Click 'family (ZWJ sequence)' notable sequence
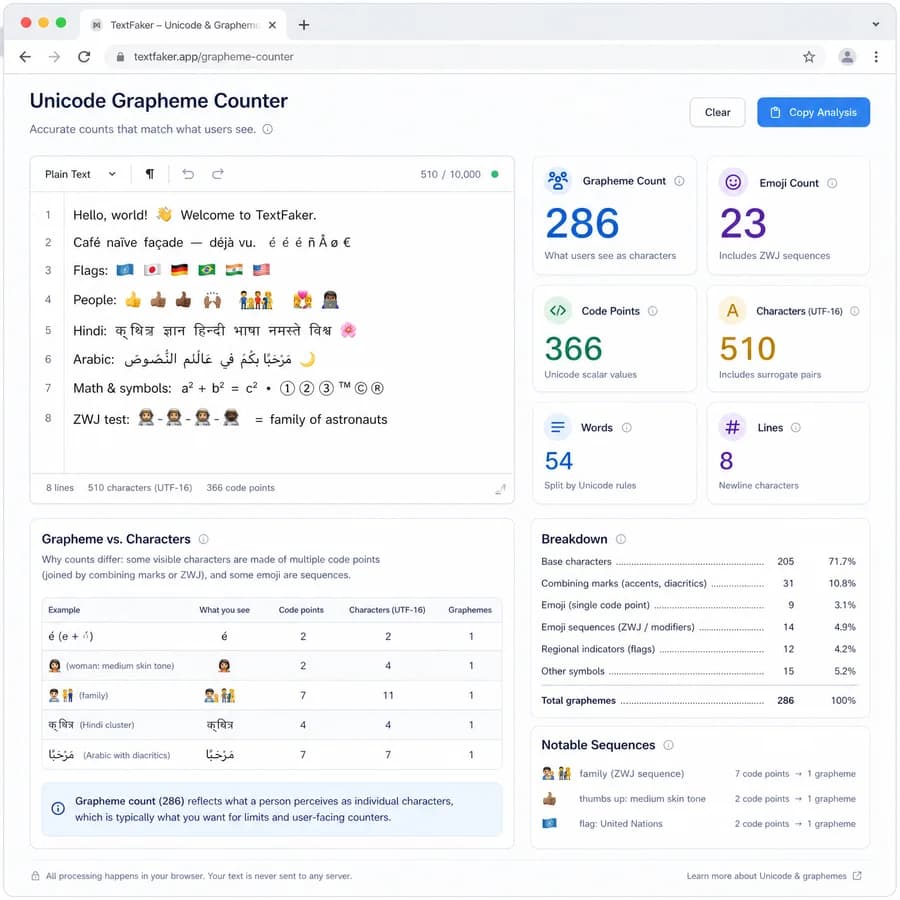This screenshot has width=900, height=900. [x=699, y=774]
